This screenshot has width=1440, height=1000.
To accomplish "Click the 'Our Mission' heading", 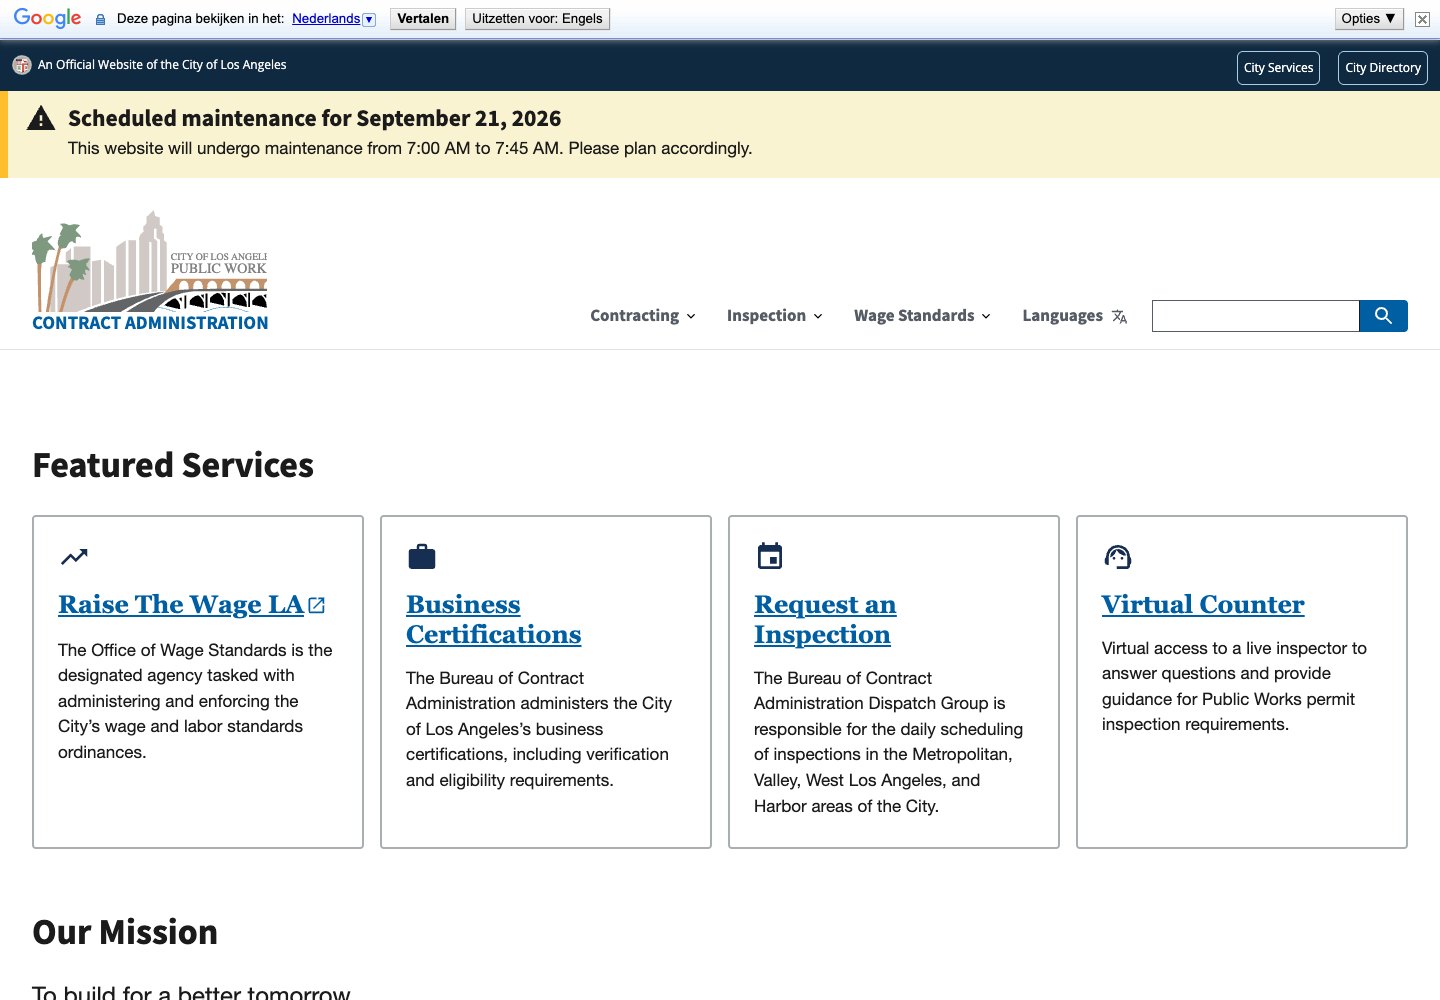I will tap(125, 933).
